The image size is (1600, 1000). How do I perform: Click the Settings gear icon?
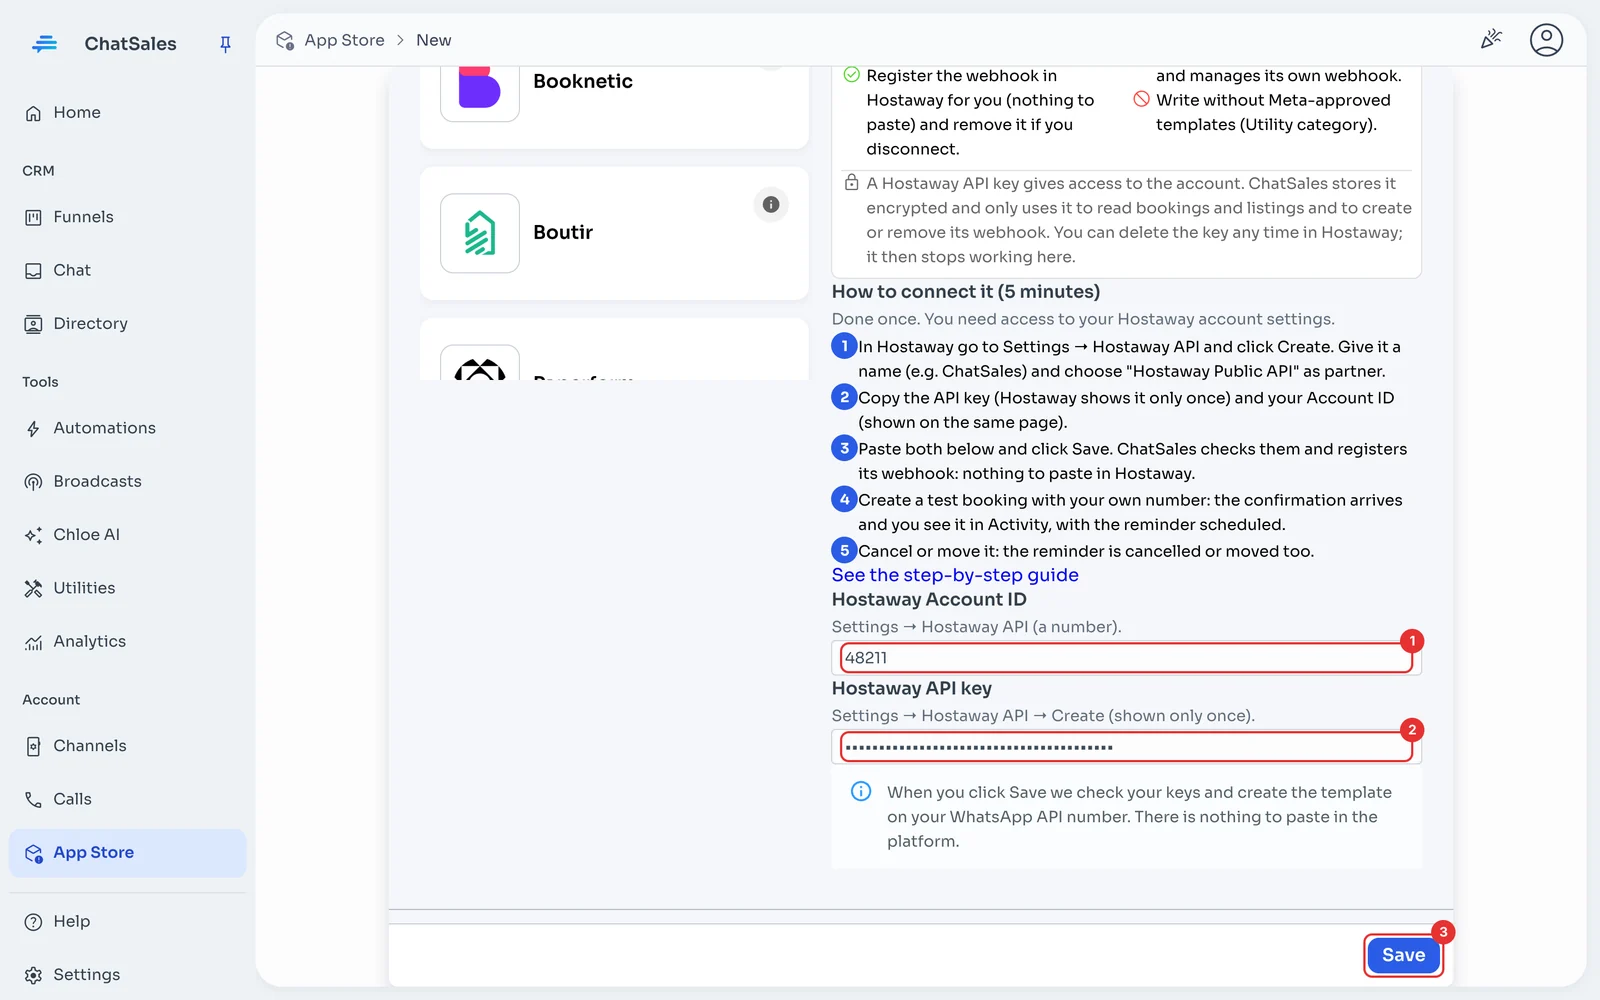(33, 975)
